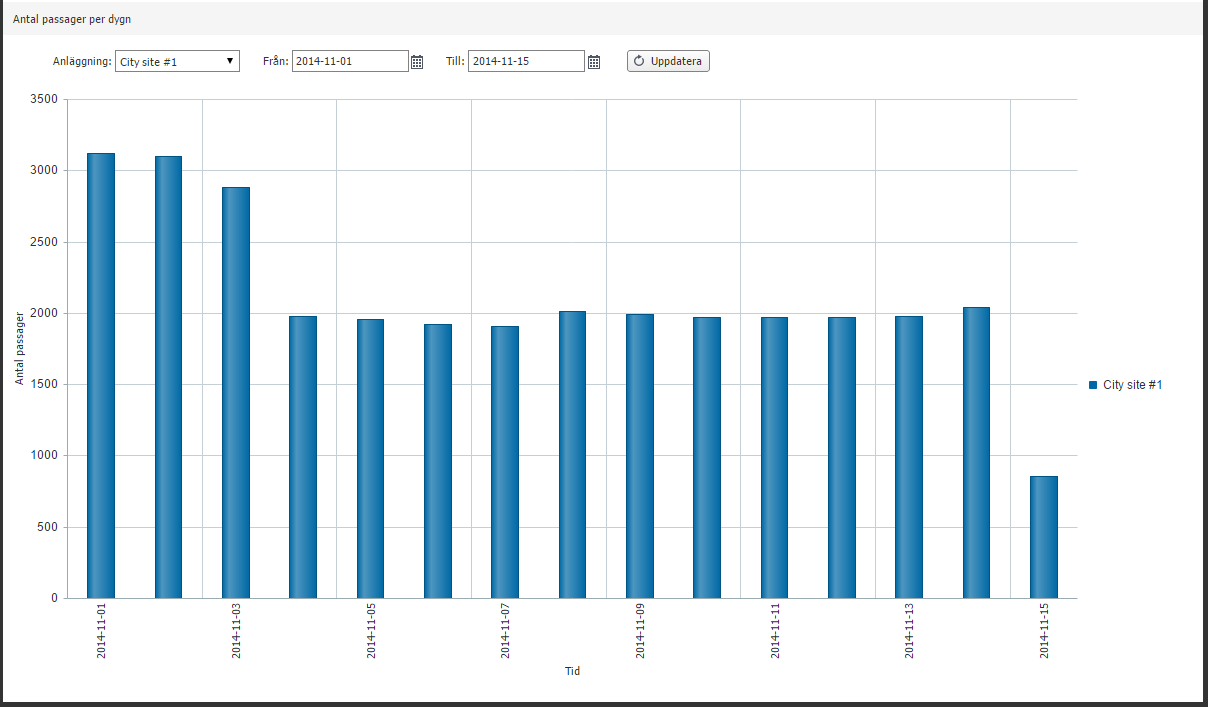
Task: Select the bar for 2014-11-11
Action: tap(774, 458)
